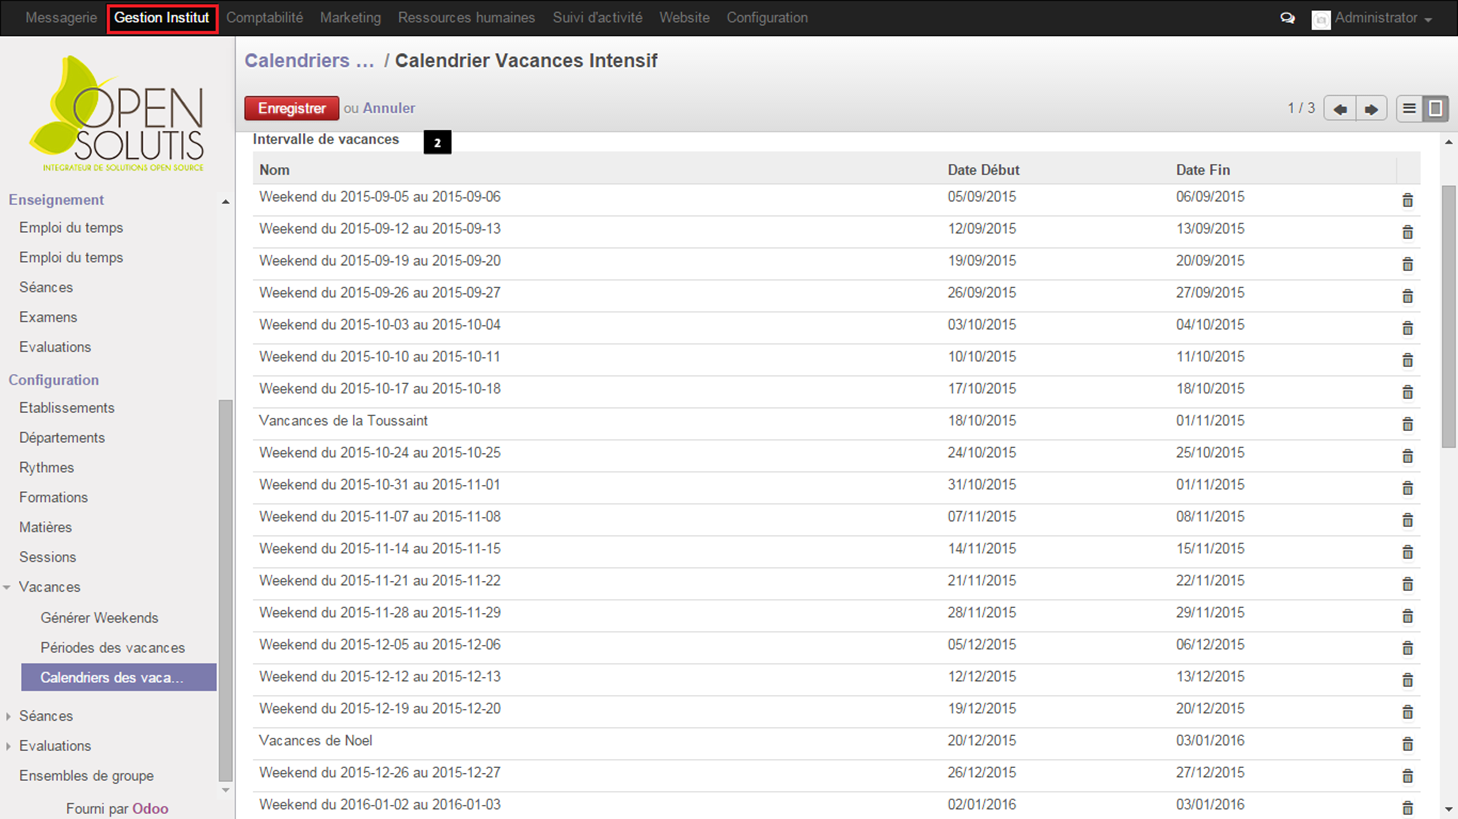Open the conversations chat icon
Screen dimensions: 1458x819
tap(1288, 18)
